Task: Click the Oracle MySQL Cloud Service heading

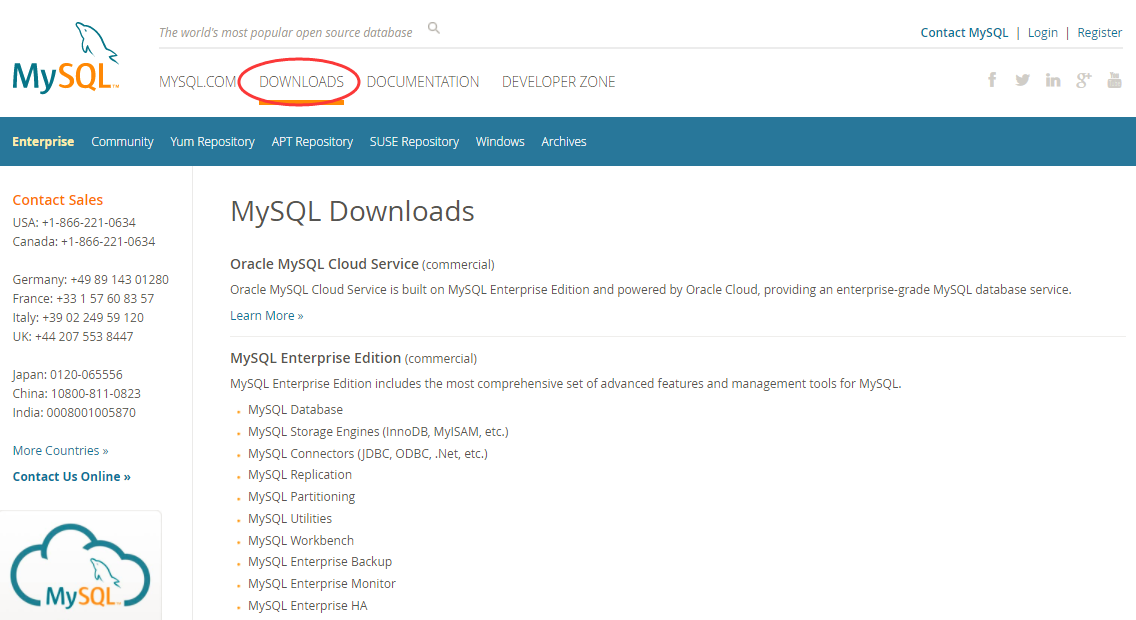Action: coord(325,264)
